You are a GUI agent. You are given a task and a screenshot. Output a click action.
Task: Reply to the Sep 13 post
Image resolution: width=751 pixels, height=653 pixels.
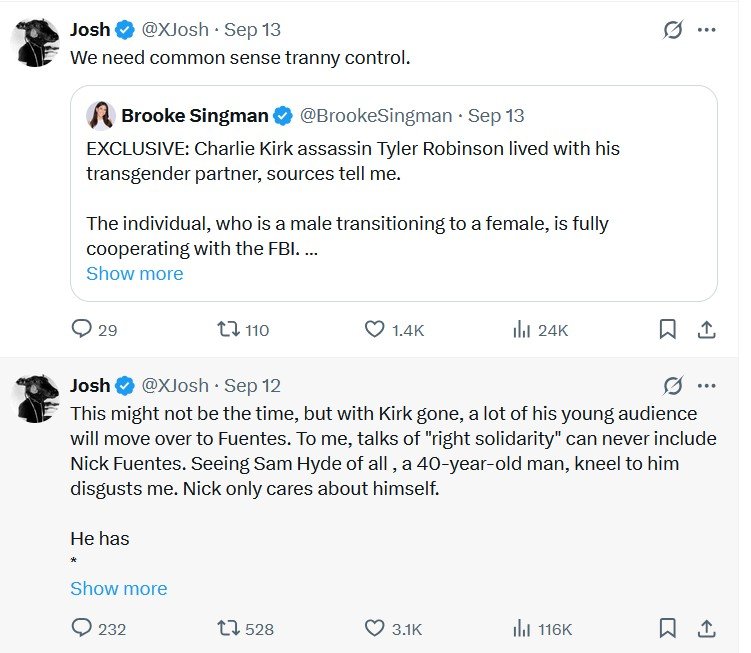[82, 329]
